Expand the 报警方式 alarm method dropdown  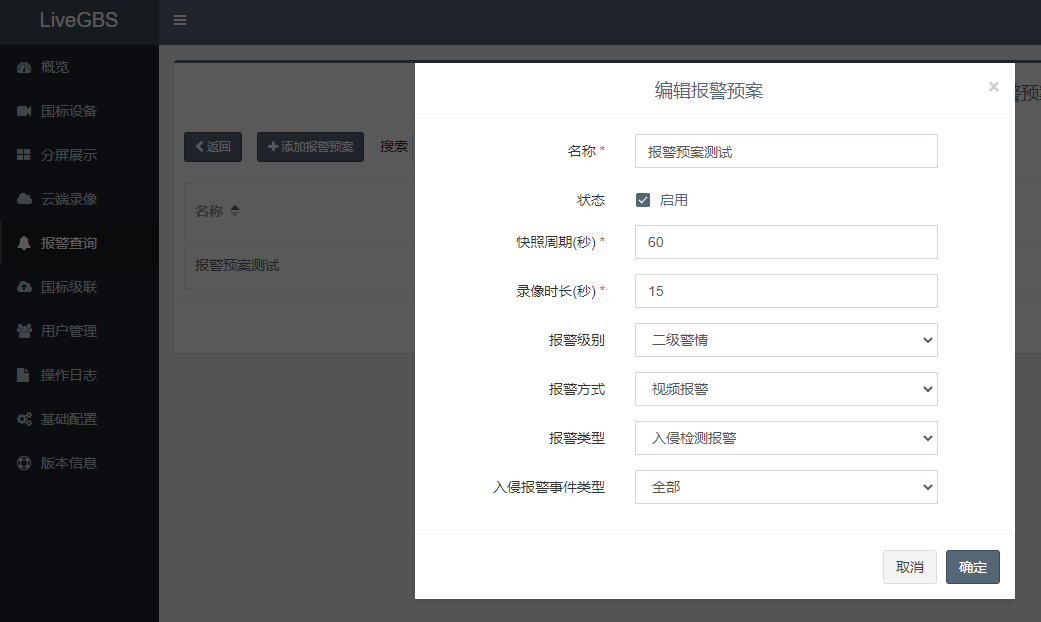point(785,389)
